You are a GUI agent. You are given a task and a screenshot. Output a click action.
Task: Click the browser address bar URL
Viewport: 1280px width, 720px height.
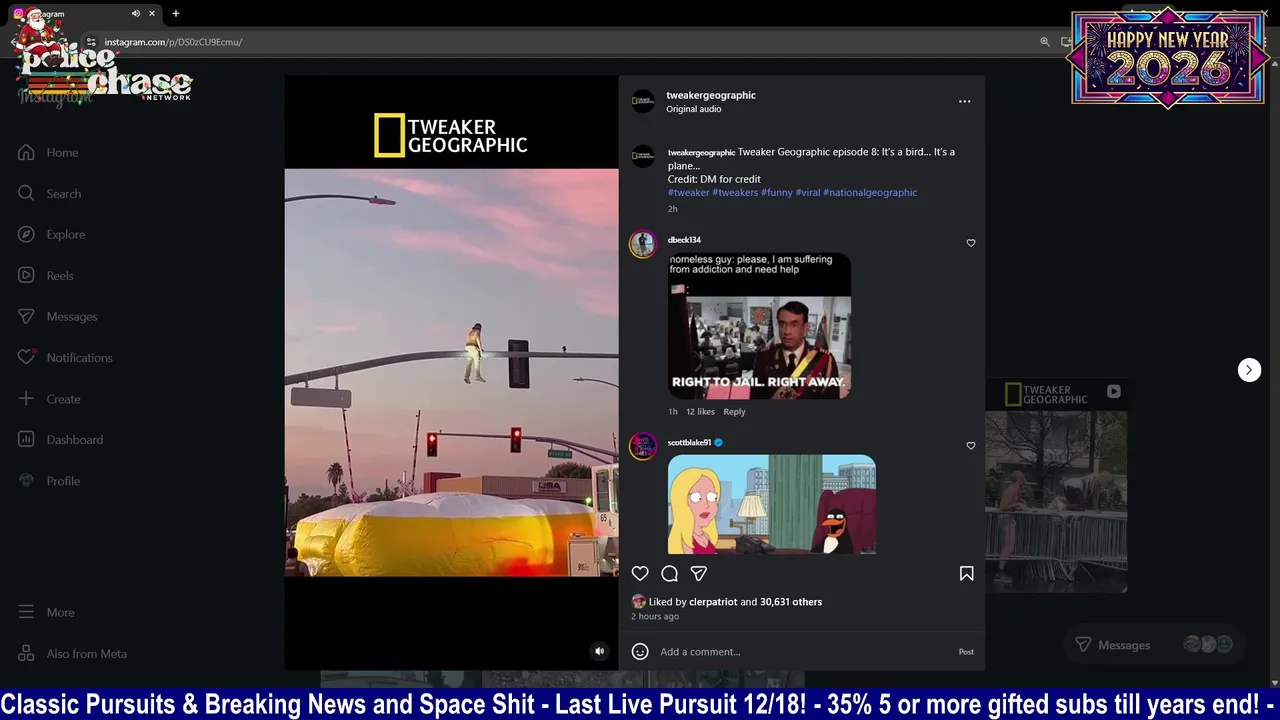pyautogui.click(x=173, y=42)
